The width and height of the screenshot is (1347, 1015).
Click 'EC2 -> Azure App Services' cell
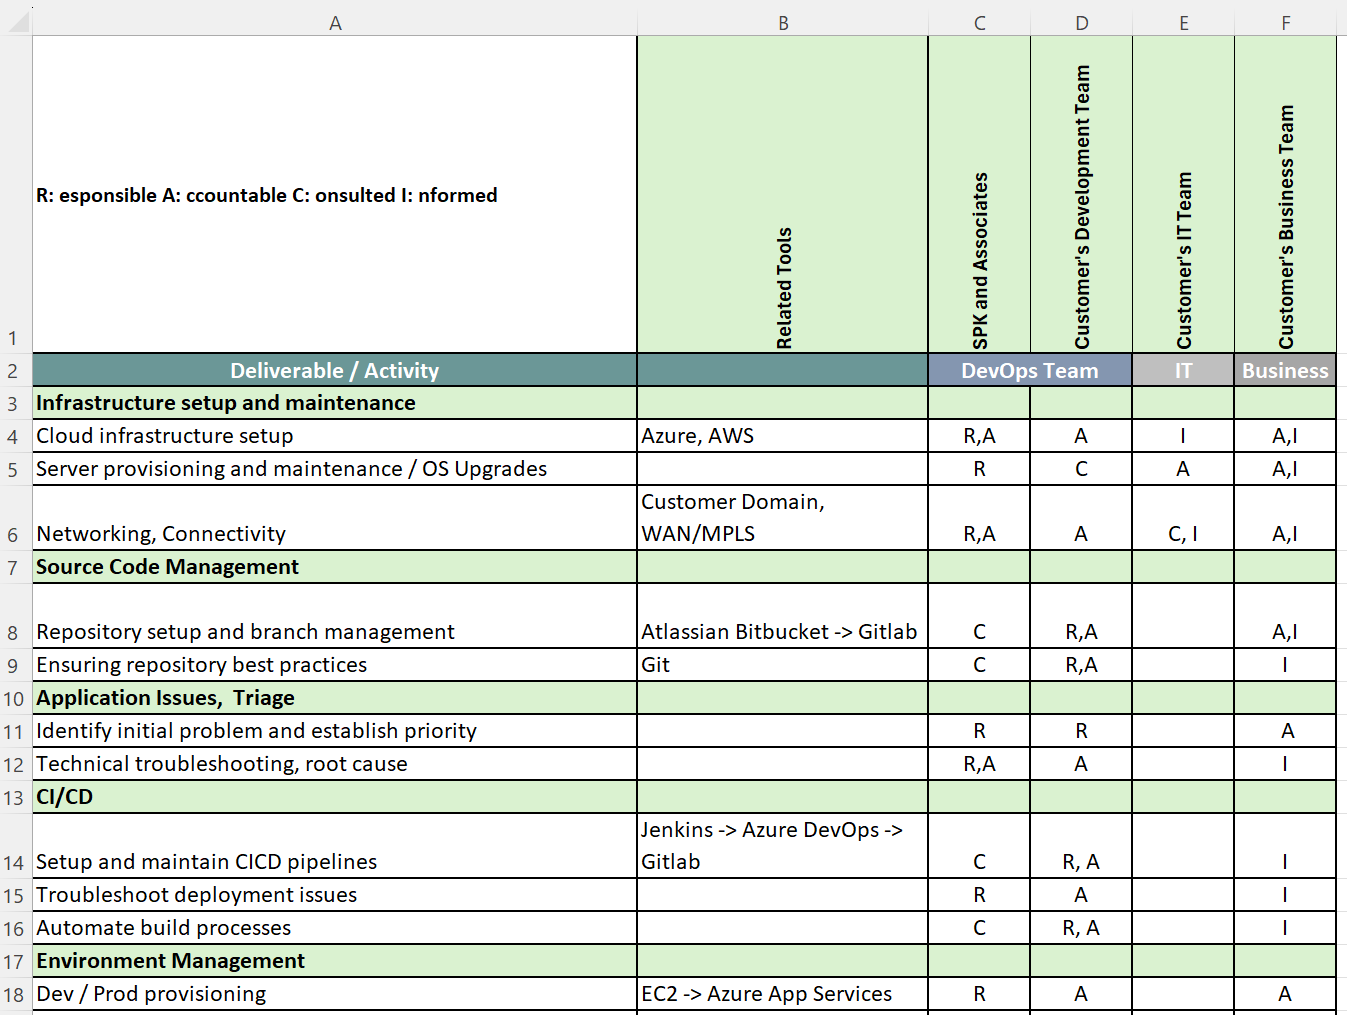(783, 994)
